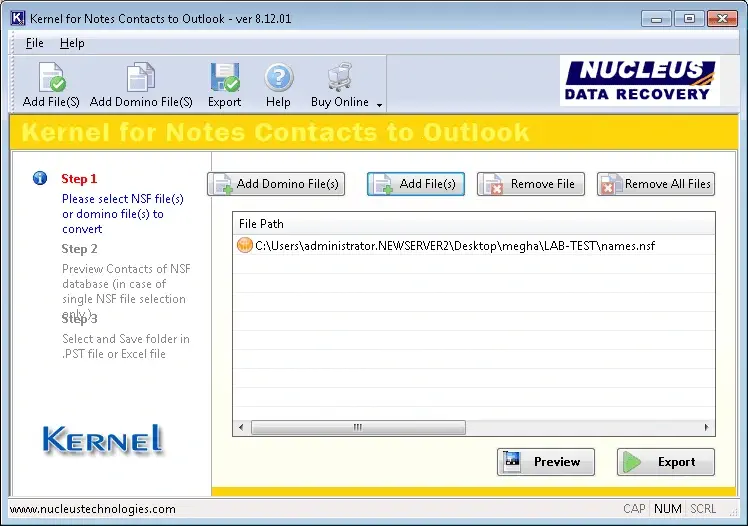The image size is (748, 526).
Task: Click the green-arrow Export button at the bottom
Action: (665, 462)
